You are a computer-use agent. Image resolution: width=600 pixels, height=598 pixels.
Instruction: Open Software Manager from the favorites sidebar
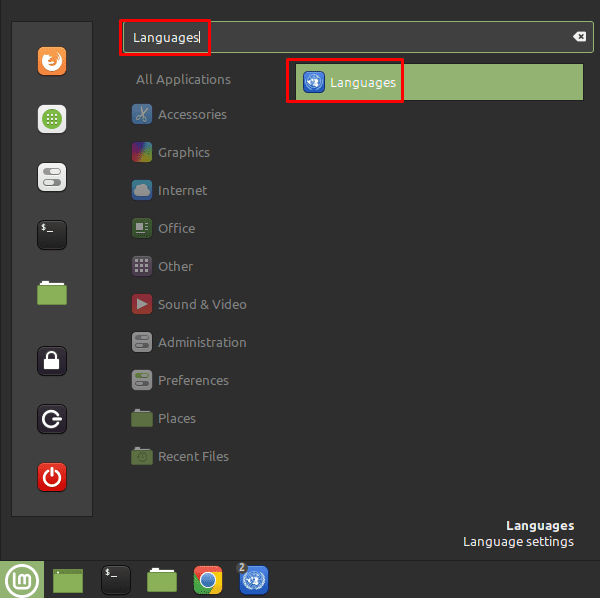click(52, 119)
